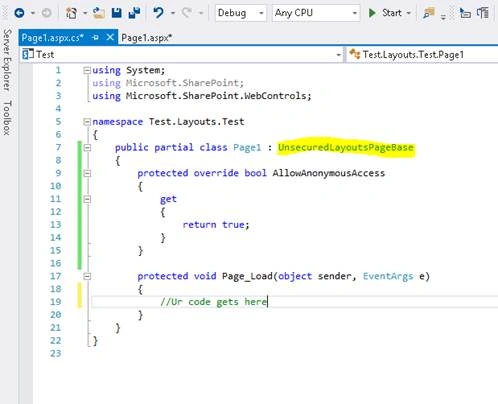The height and width of the screenshot is (404, 498).
Task: Click the Page1 class name in code
Action: click(x=247, y=147)
